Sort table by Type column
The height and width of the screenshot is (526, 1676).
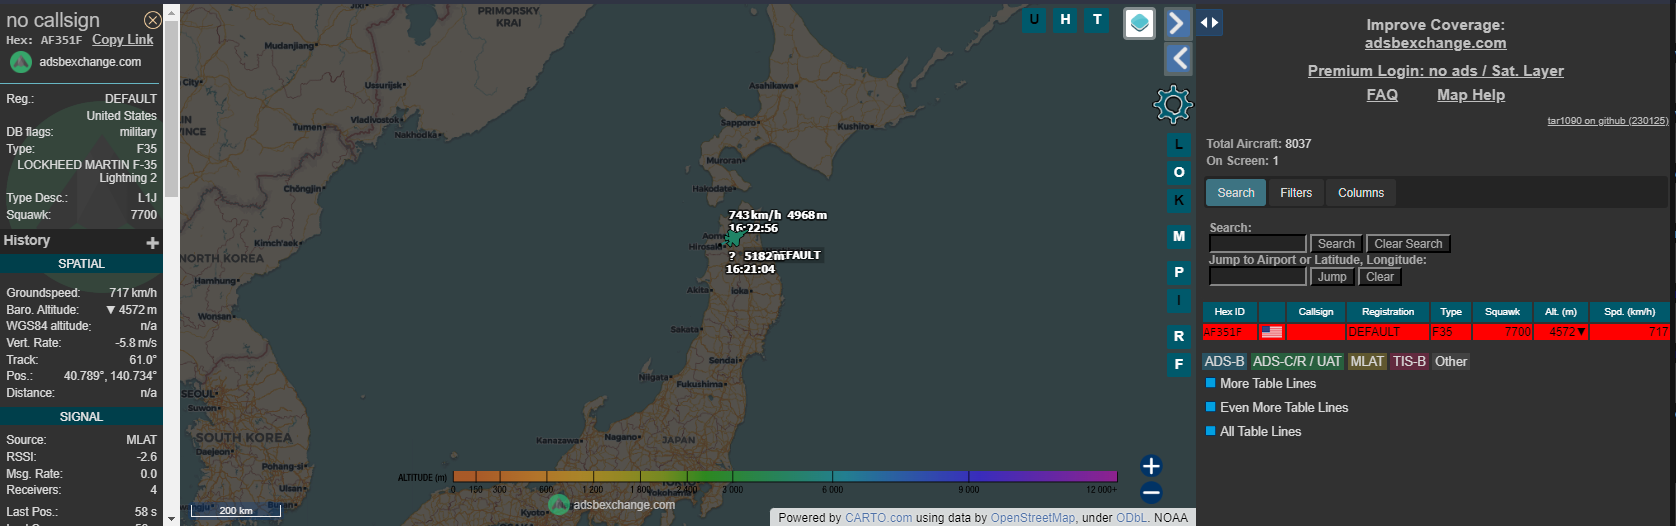[1451, 312]
